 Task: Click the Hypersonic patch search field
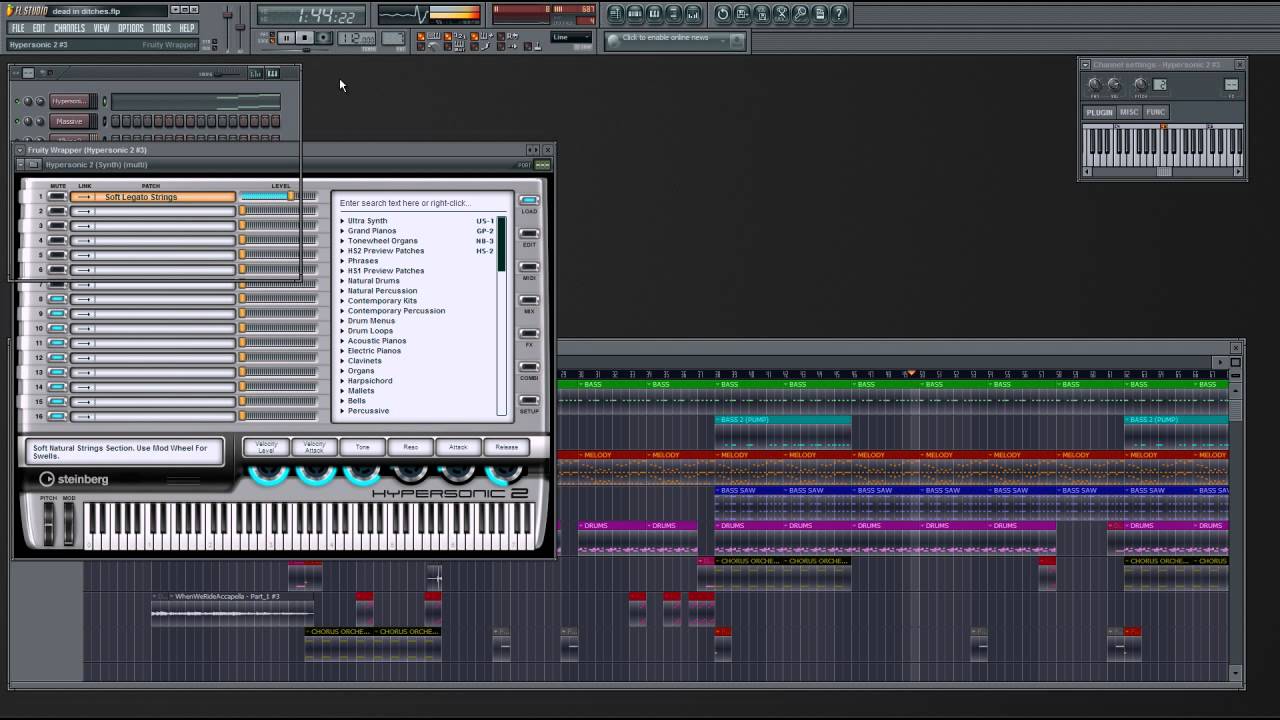[x=421, y=203]
